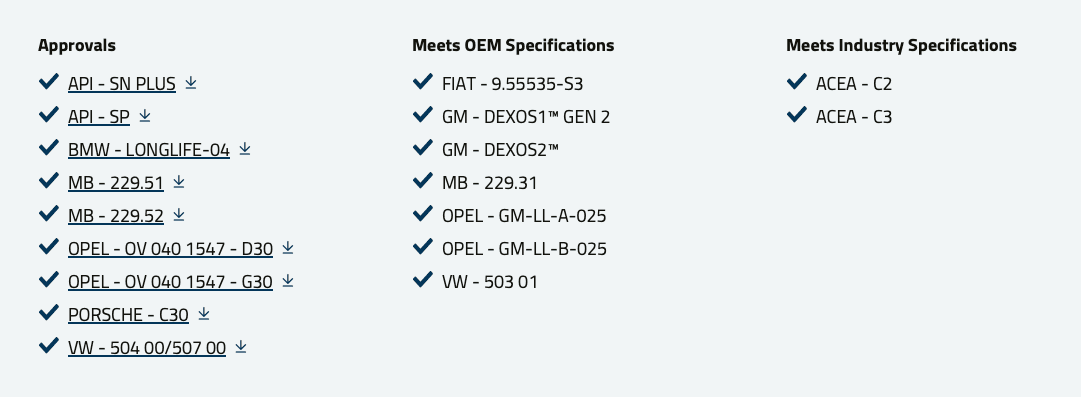Open the PORSCHE - C30 link
Viewport: 1081px width, 397px height.
point(128,316)
